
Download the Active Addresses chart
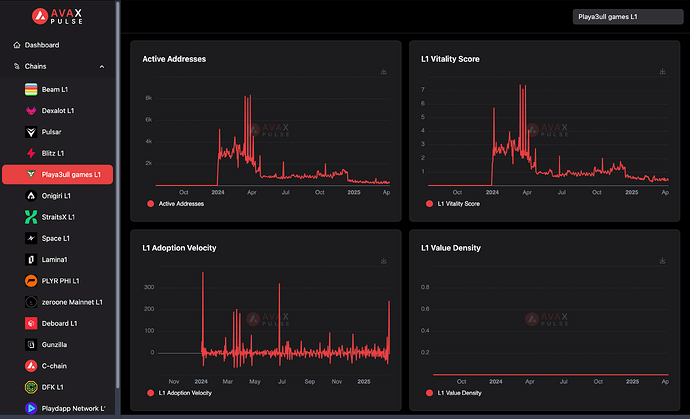pyautogui.click(x=384, y=72)
